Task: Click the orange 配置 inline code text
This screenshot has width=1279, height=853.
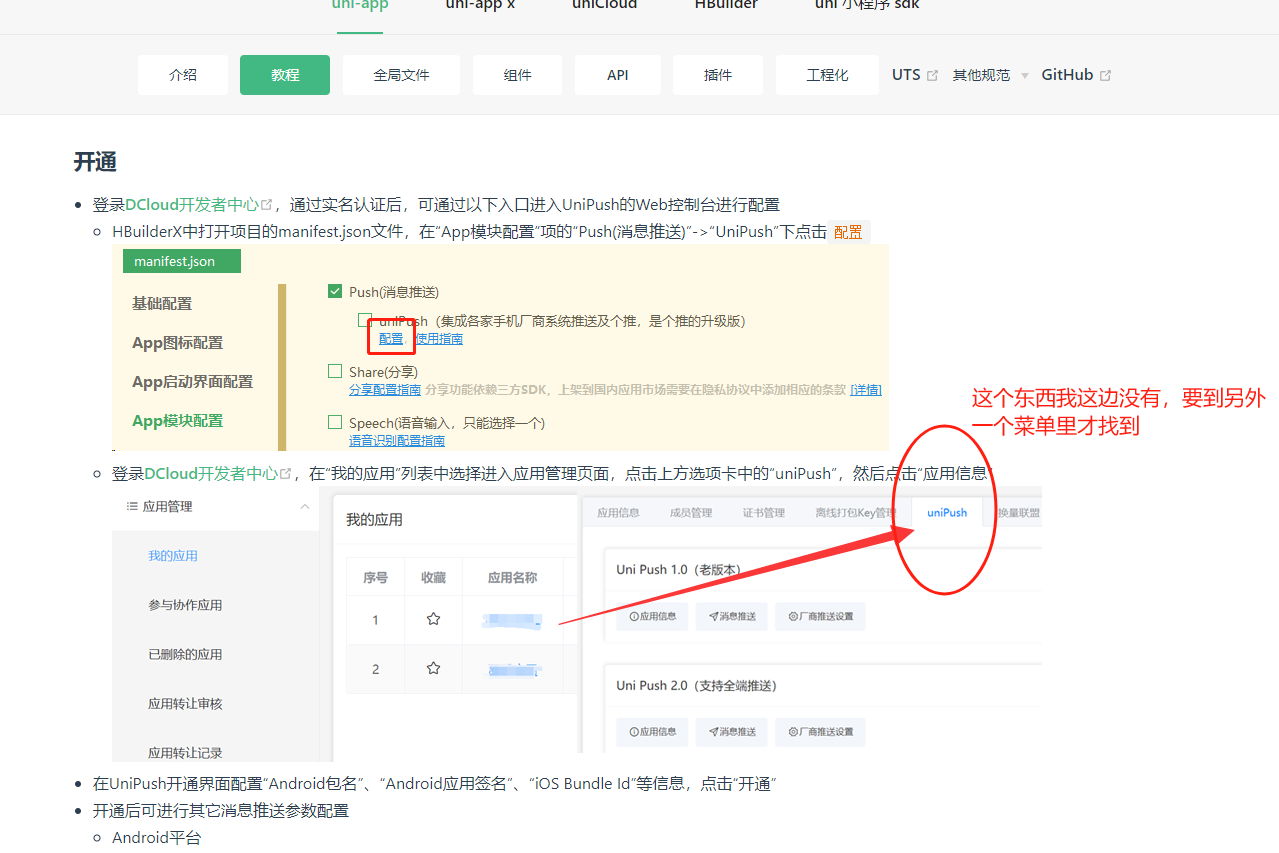Action: (x=848, y=232)
